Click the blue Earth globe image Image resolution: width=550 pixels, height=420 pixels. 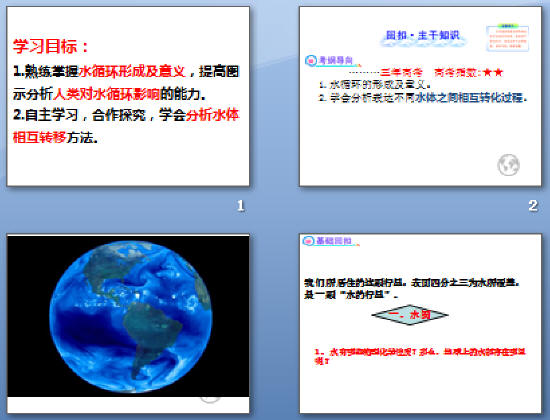click(130, 316)
